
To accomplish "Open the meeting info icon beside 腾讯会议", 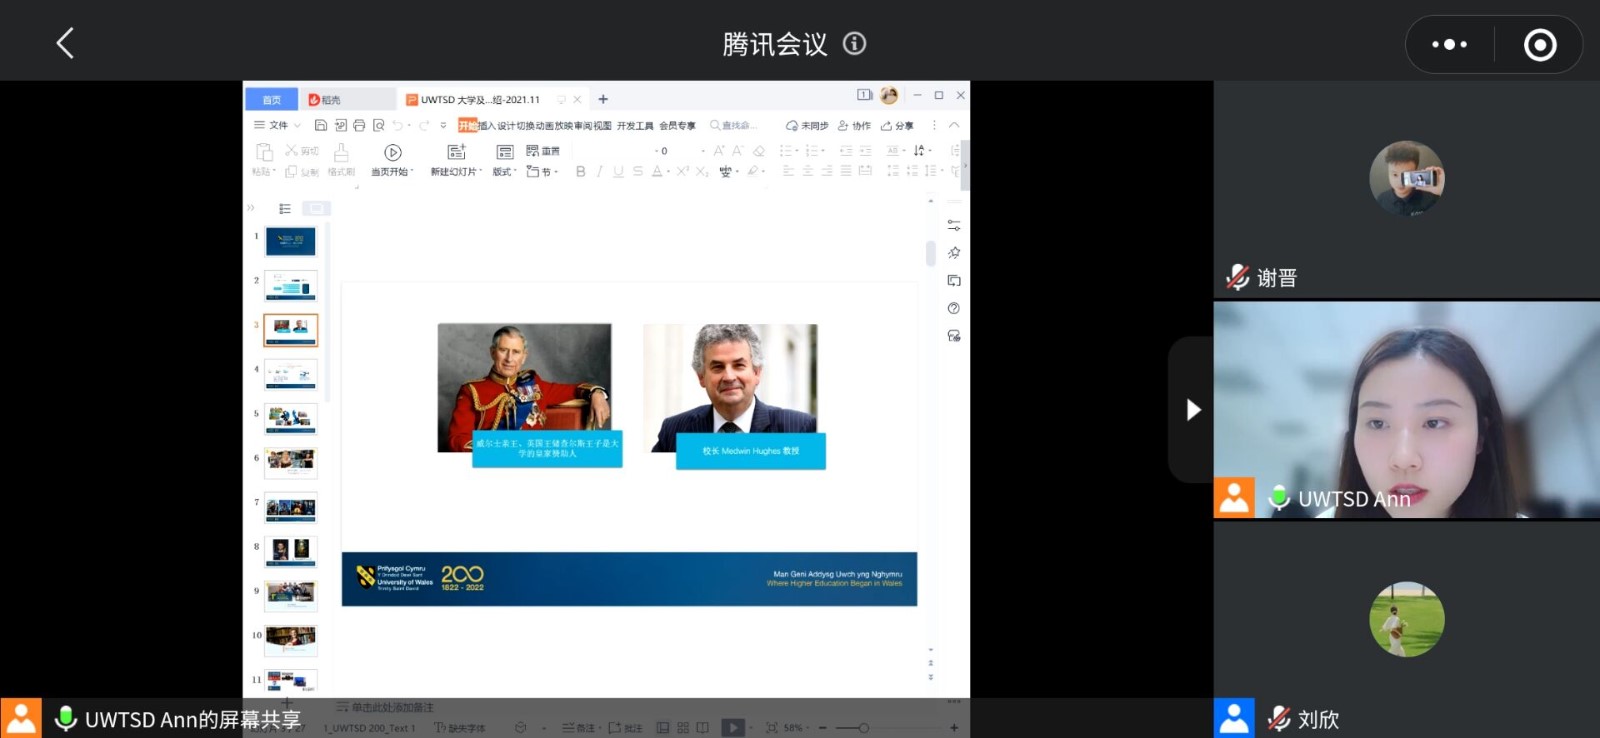I will (x=854, y=43).
